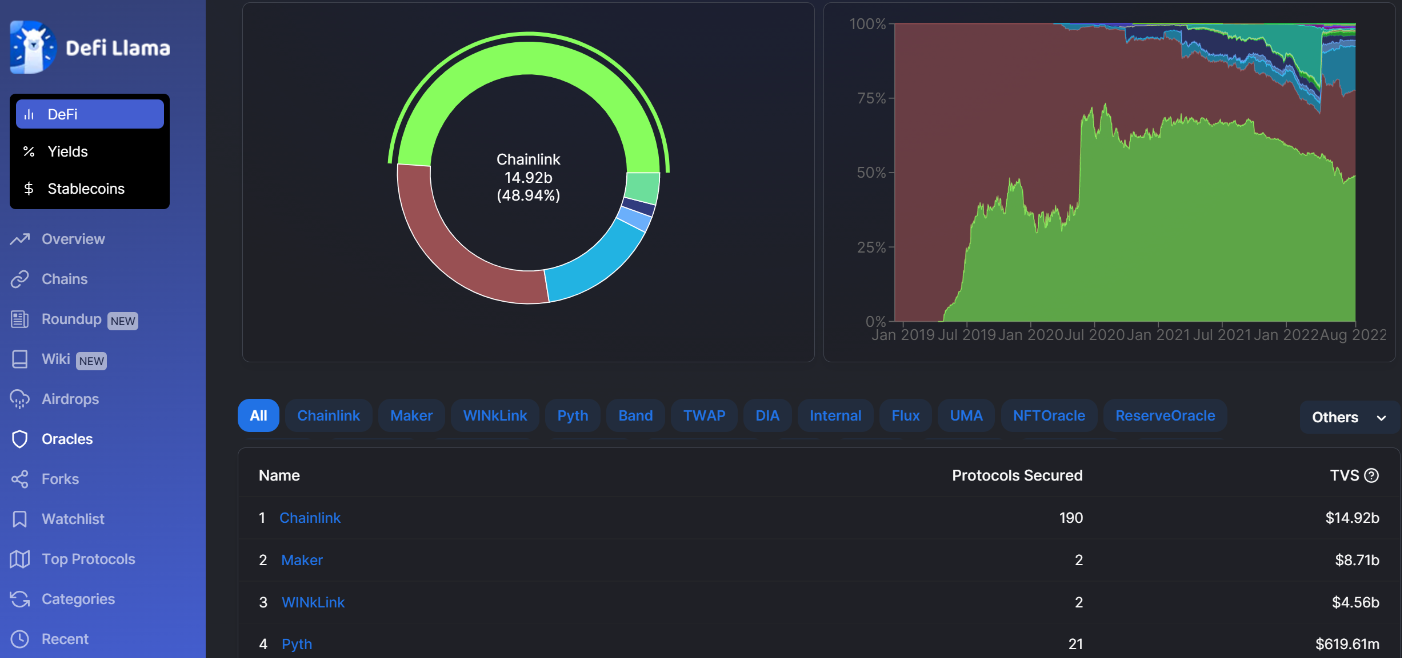Open the Overview trend icon
Viewport: 1402px width, 658px height.
click(x=20, y=239)
